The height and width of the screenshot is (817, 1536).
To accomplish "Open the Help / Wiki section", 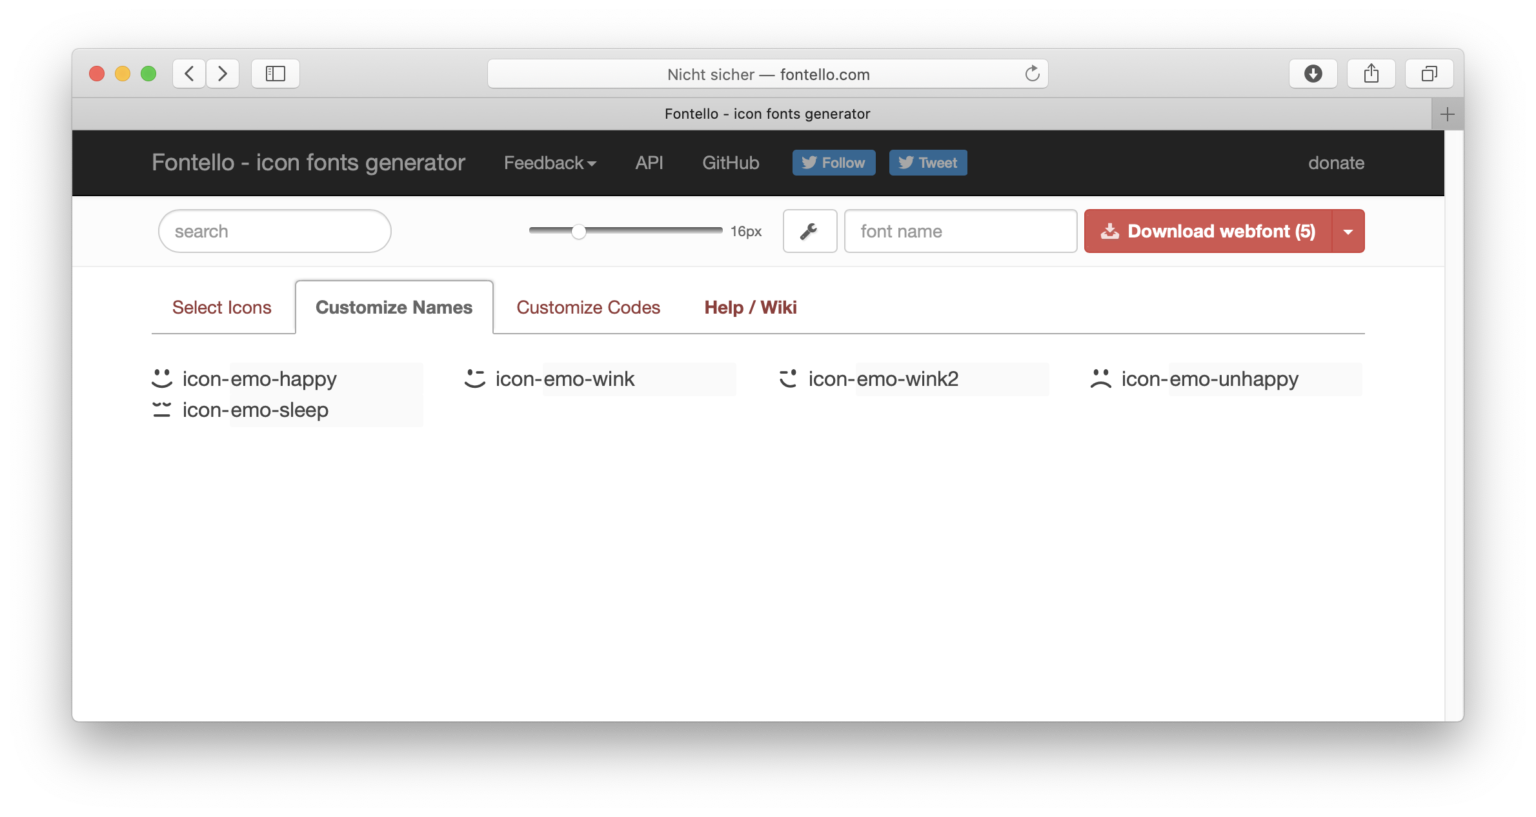I will tap(750, 307).
